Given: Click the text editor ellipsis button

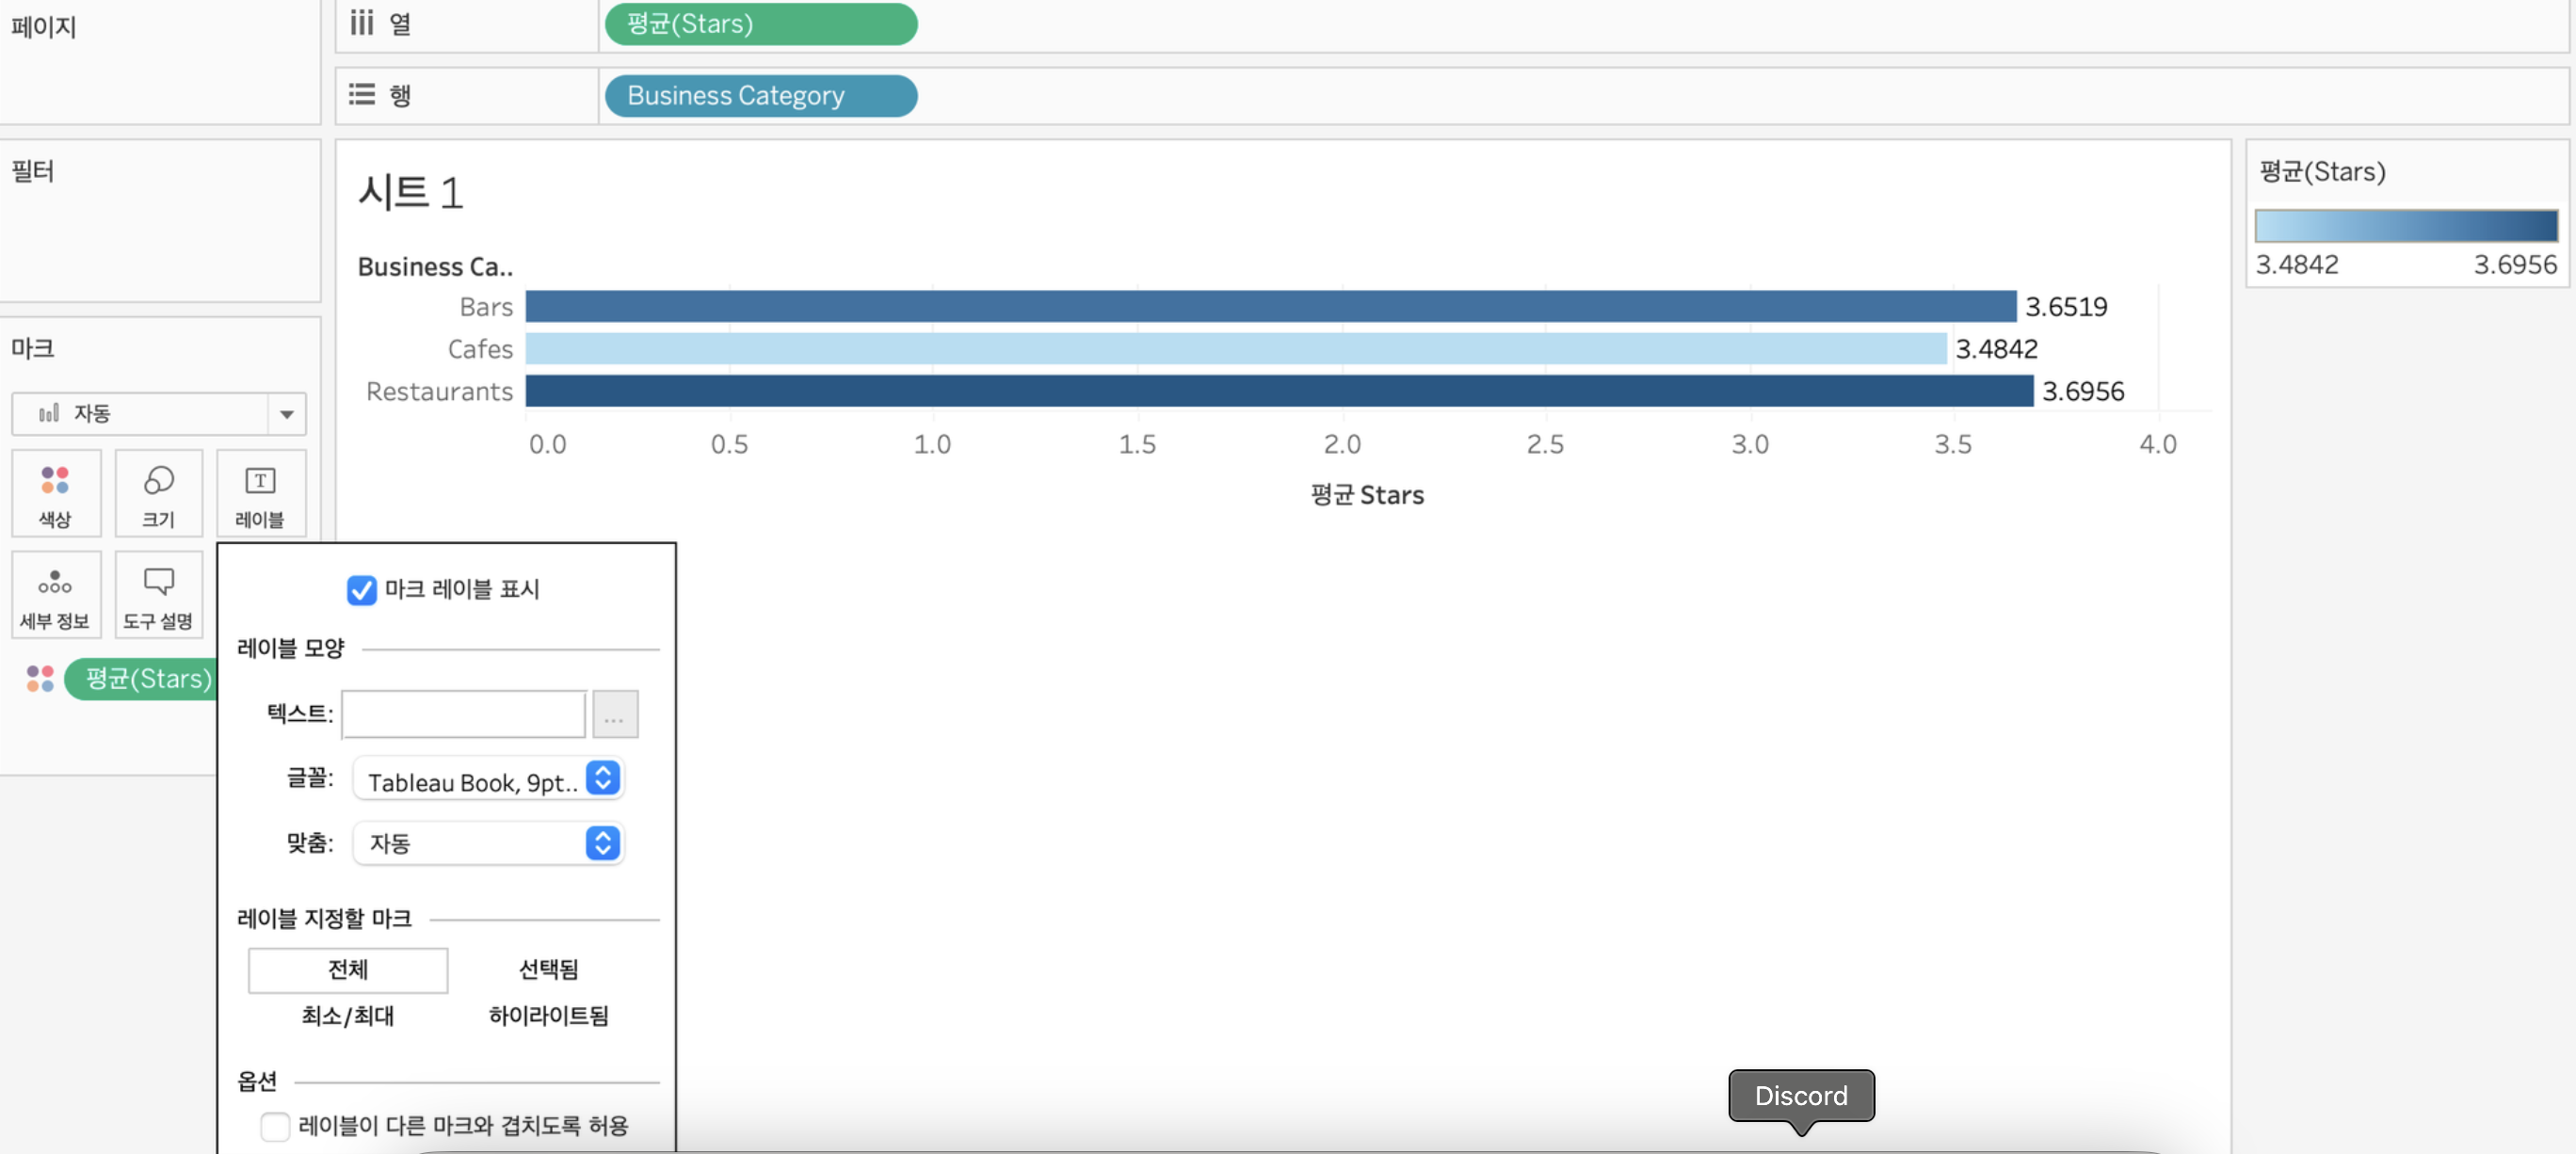Looking at the screenshot, I should 614,714.
